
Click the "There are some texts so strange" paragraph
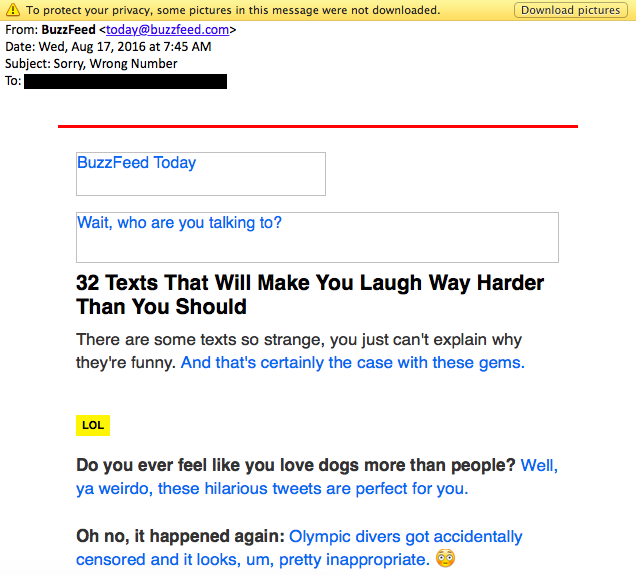(299, 340)
